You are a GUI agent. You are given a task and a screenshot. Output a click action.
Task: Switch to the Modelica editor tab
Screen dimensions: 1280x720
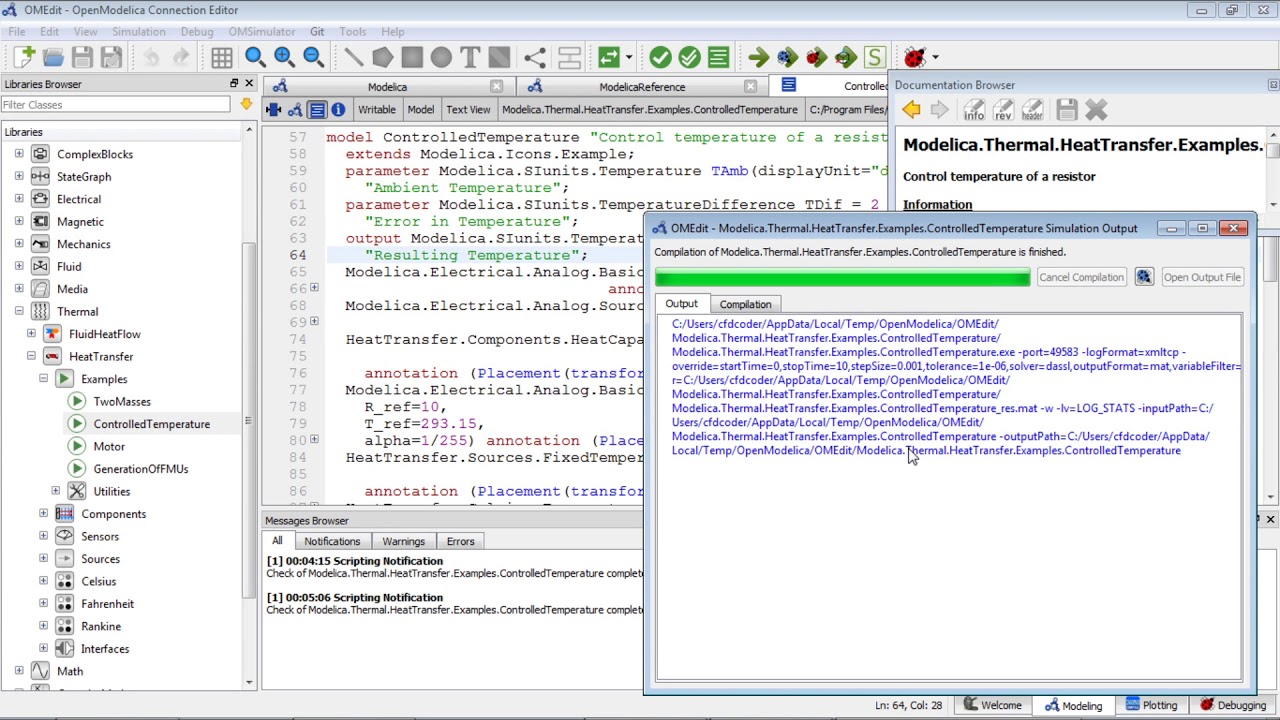click(387, 87)
